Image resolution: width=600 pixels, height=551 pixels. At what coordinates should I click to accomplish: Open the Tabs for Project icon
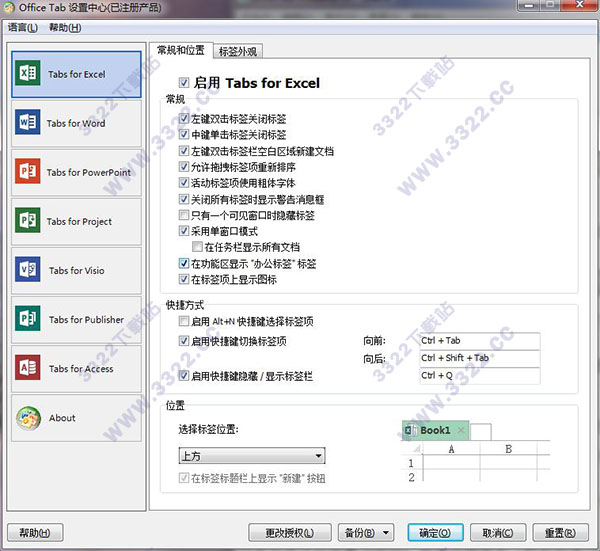coord(28,220)
